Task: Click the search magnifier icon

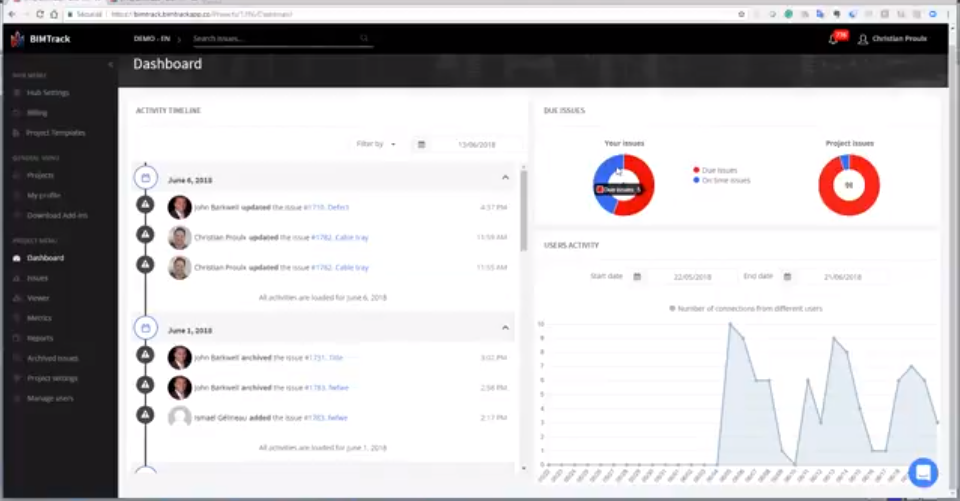Action: [x=364, y=38]
